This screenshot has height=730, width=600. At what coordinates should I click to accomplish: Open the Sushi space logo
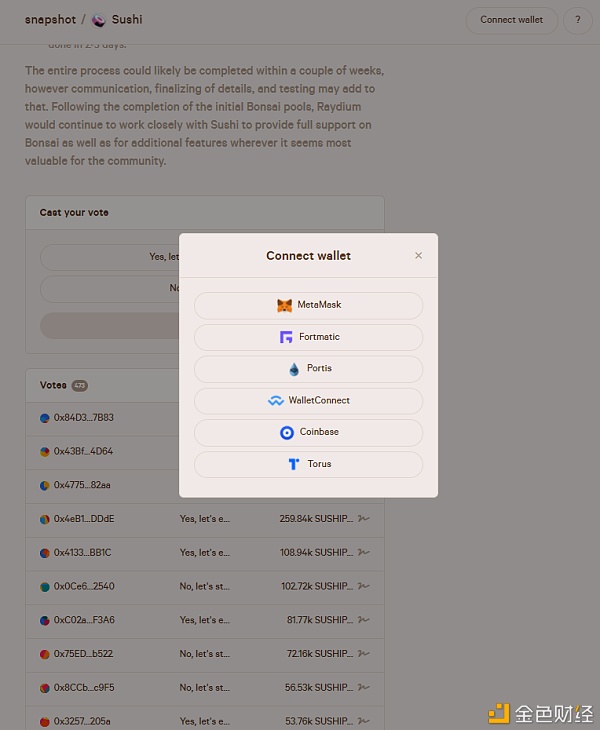coord(98,20)
